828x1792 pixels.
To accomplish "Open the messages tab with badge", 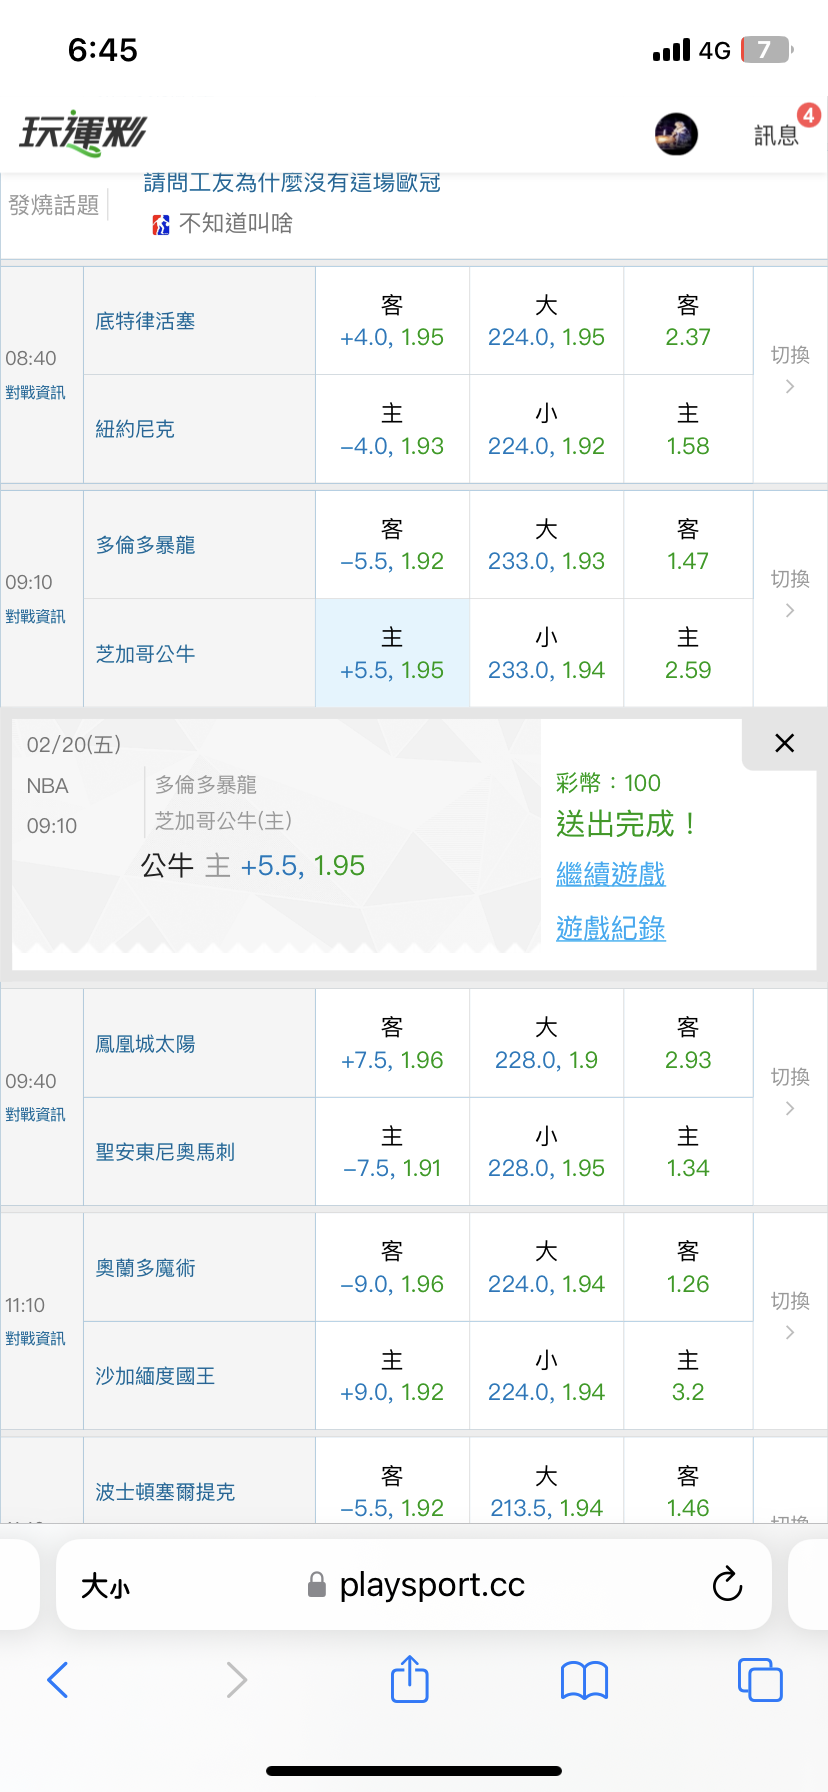I will (x=777, y=134).
